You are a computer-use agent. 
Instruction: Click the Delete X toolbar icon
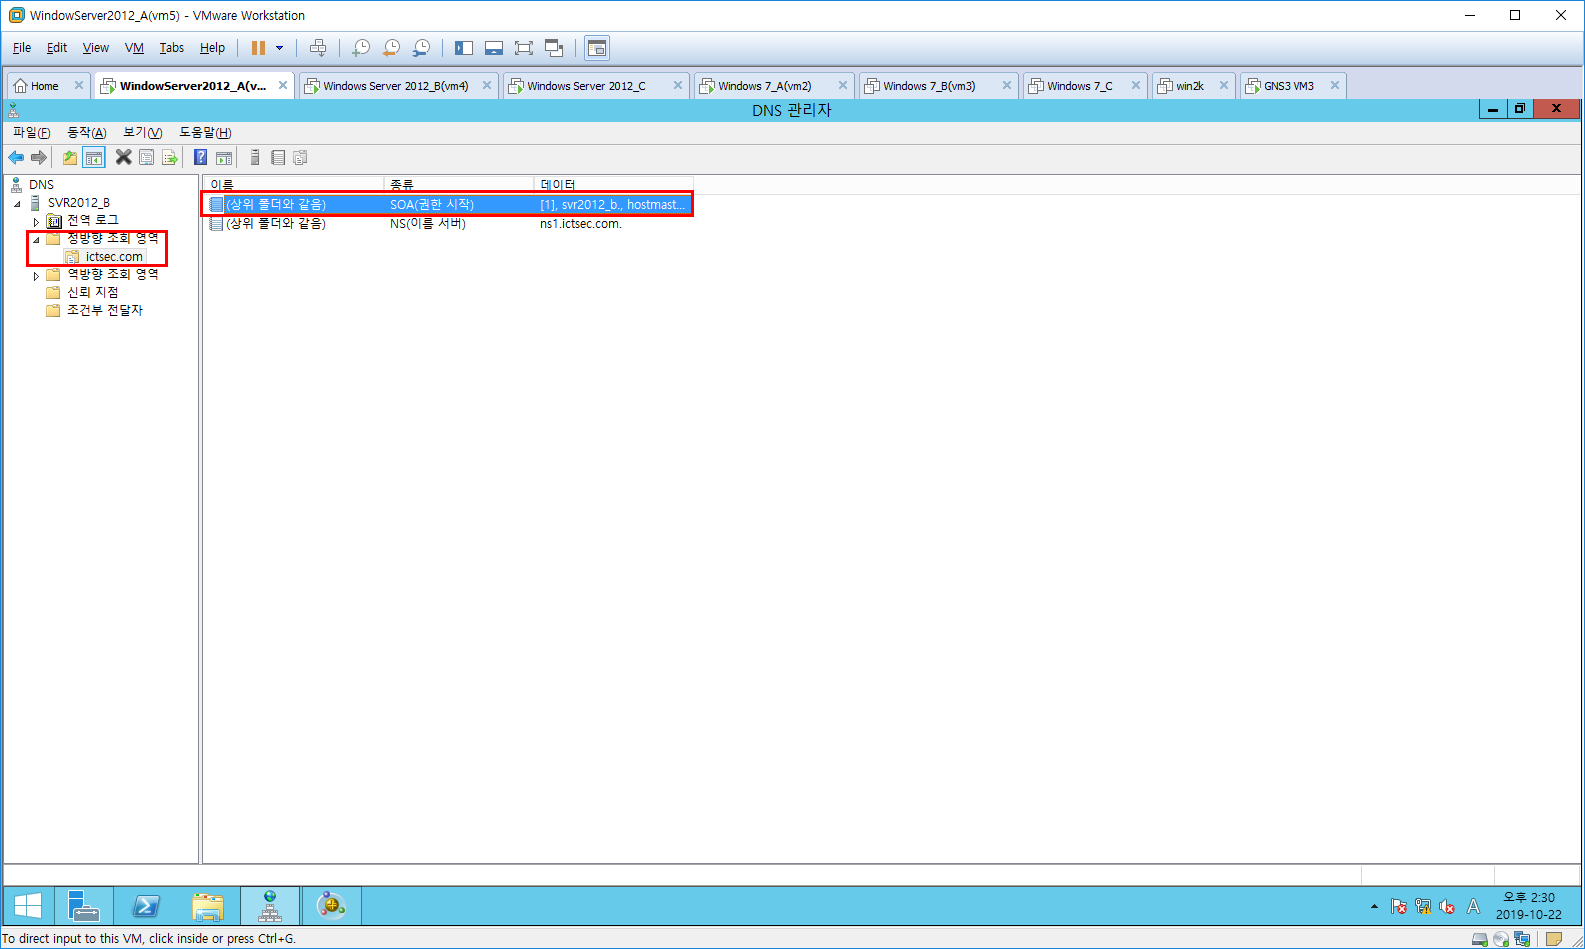[x=124, y=157]
